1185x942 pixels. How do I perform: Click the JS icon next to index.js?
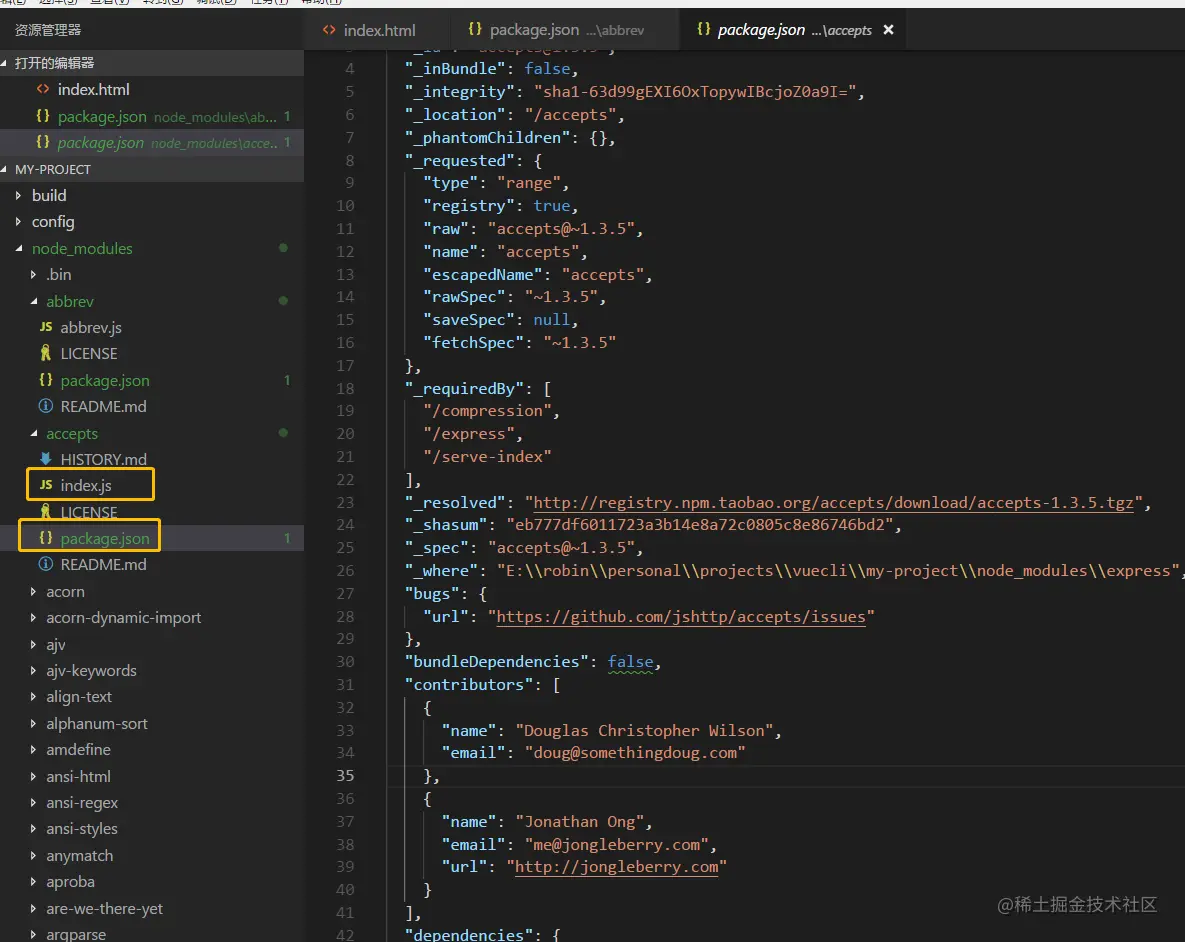pos(45,485)
